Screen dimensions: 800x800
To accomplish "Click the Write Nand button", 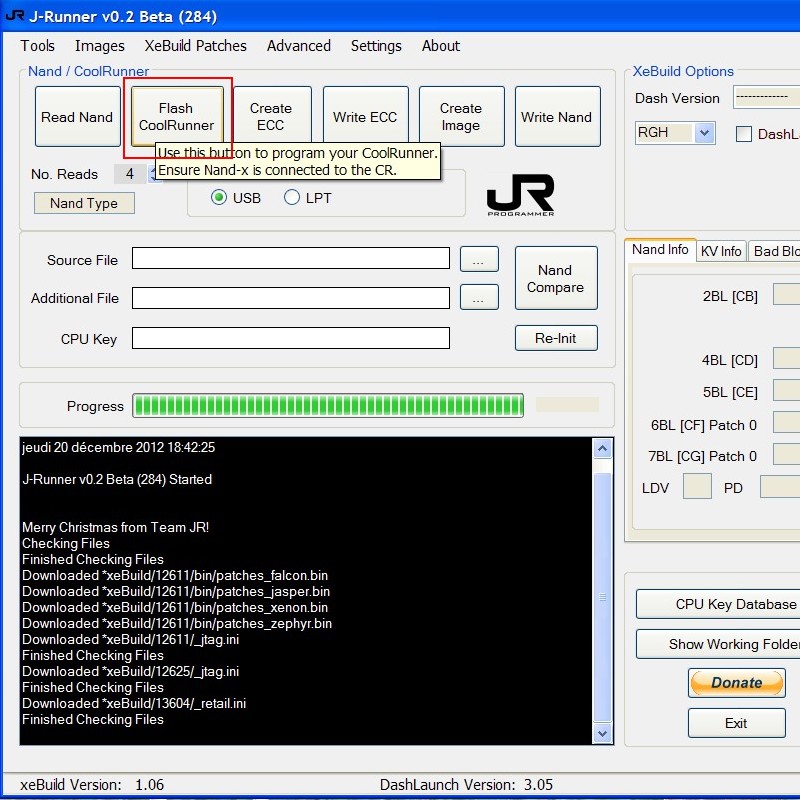I will 557,117.
